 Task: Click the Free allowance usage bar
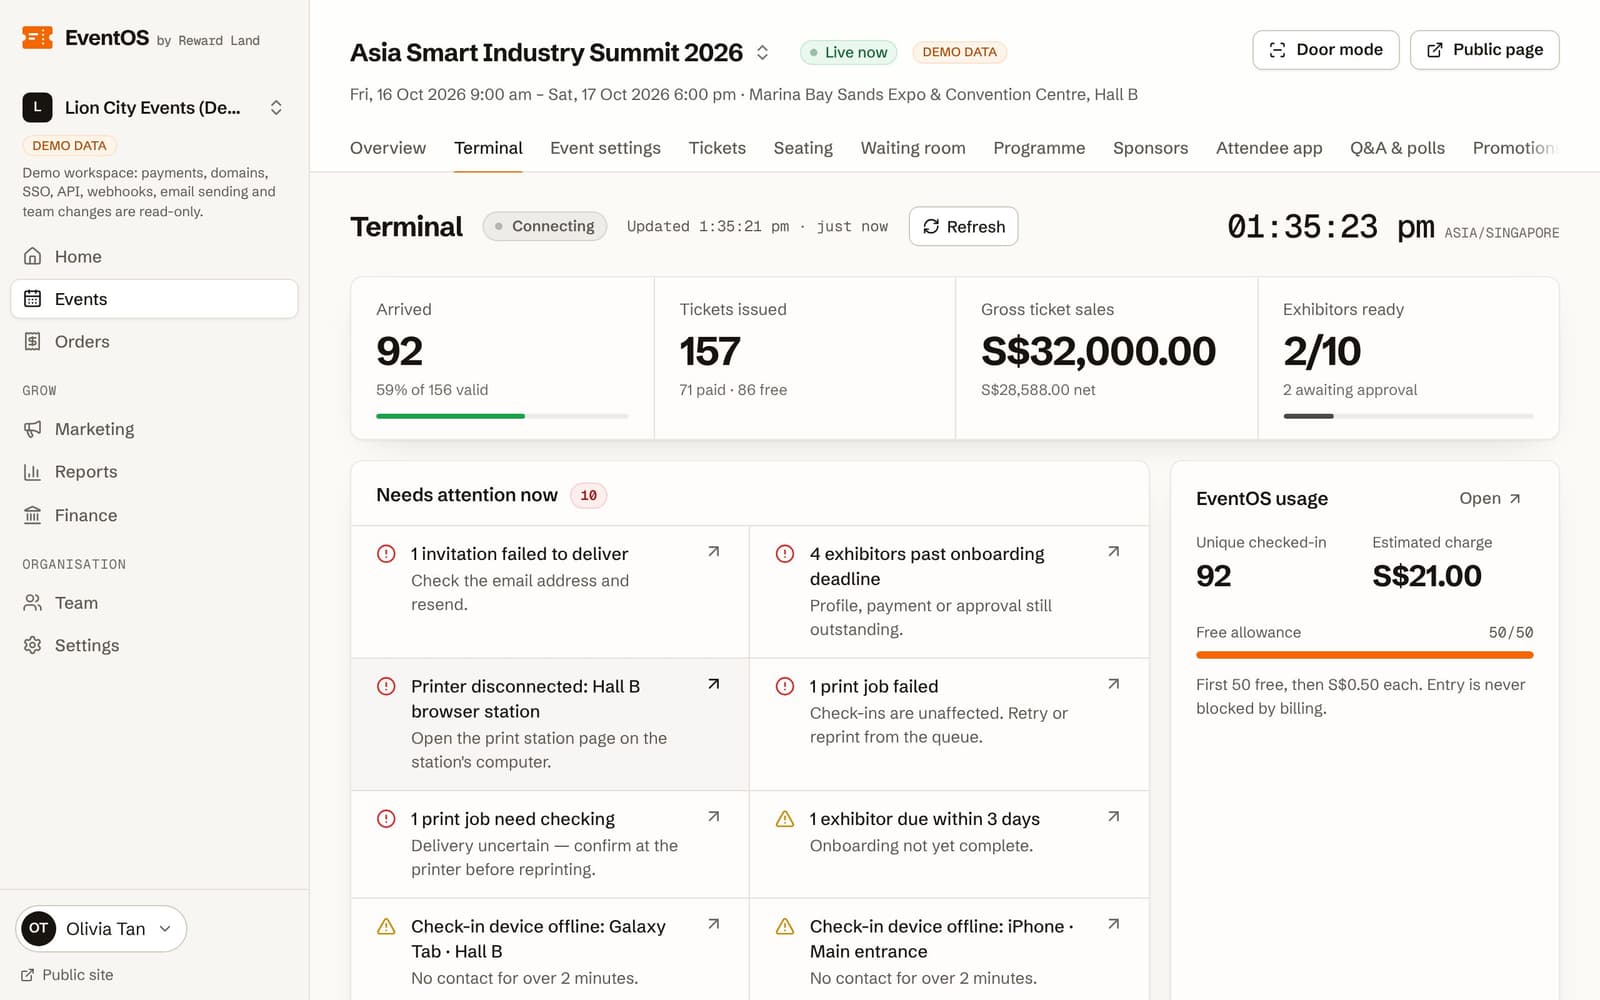[1364, 655]
